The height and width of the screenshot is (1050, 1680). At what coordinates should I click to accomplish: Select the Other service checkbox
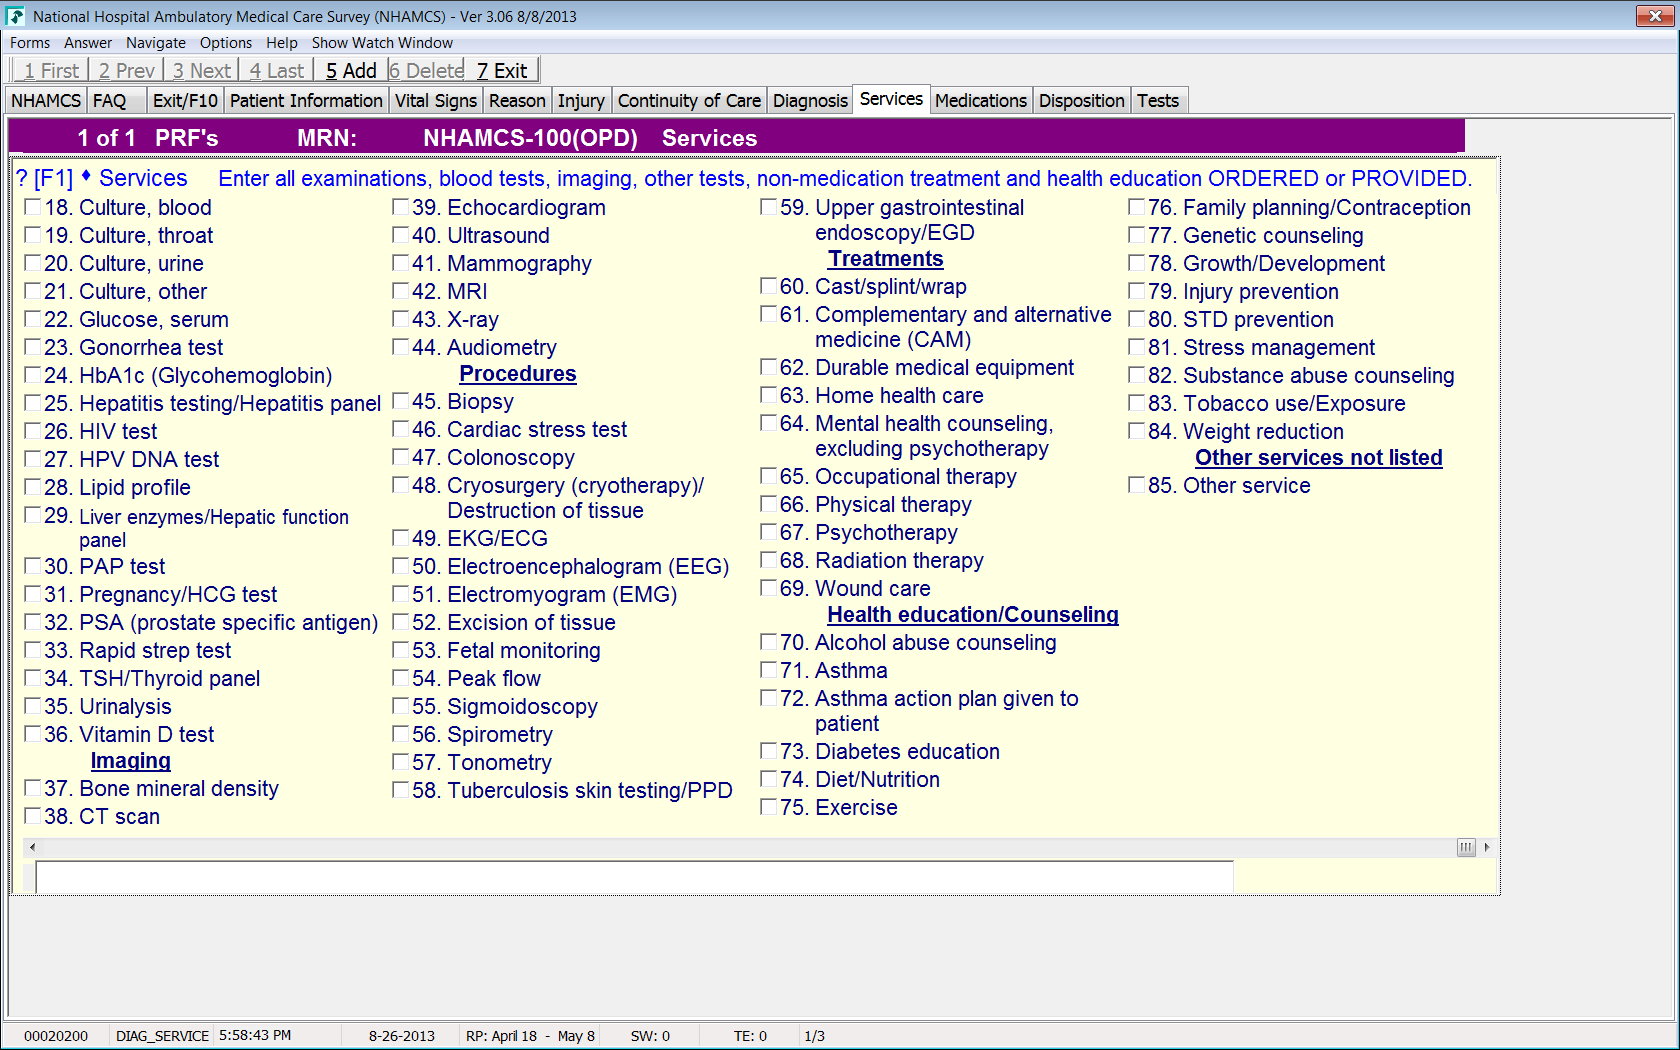point(1137,485)
